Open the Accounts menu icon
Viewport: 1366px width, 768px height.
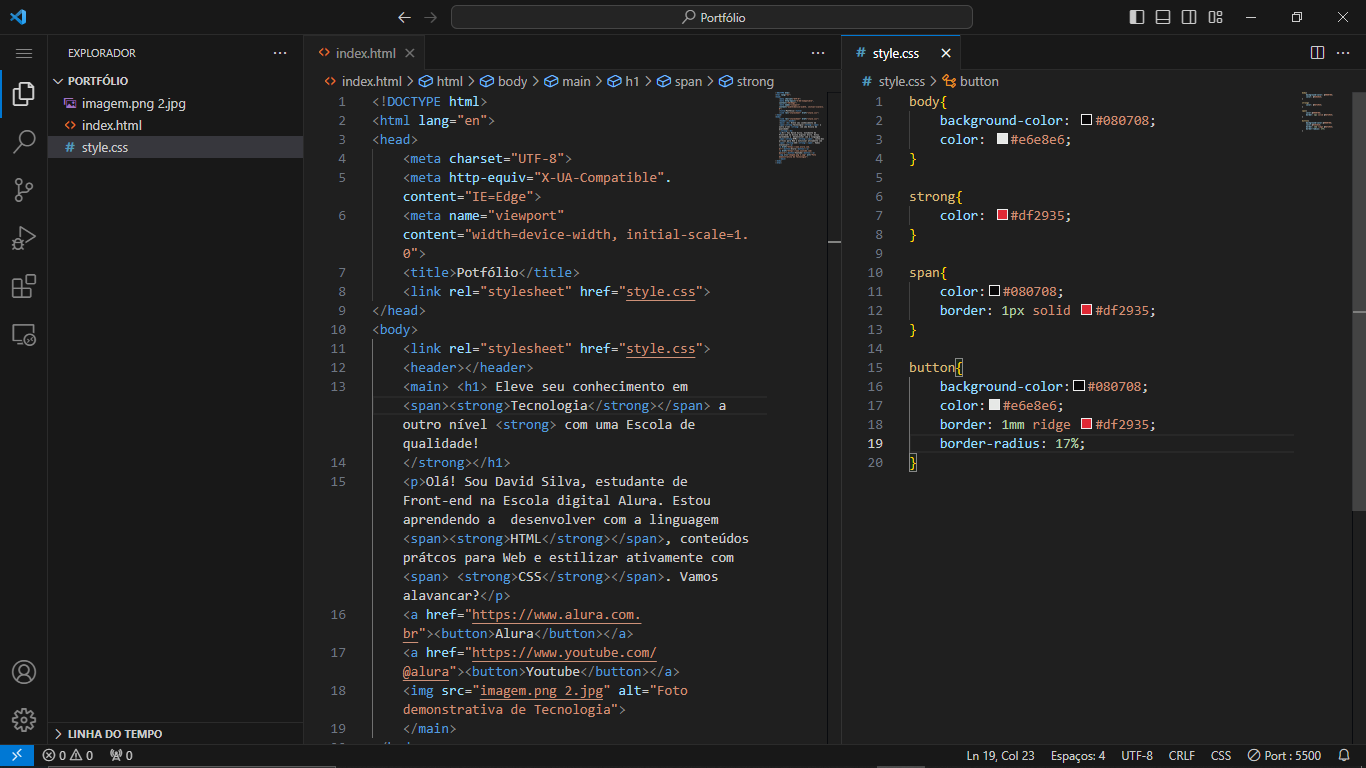pos(24,672)
